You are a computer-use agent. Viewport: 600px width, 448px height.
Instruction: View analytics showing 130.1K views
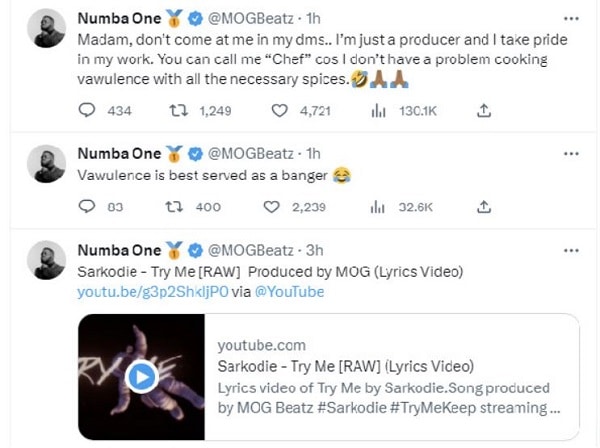379,111
